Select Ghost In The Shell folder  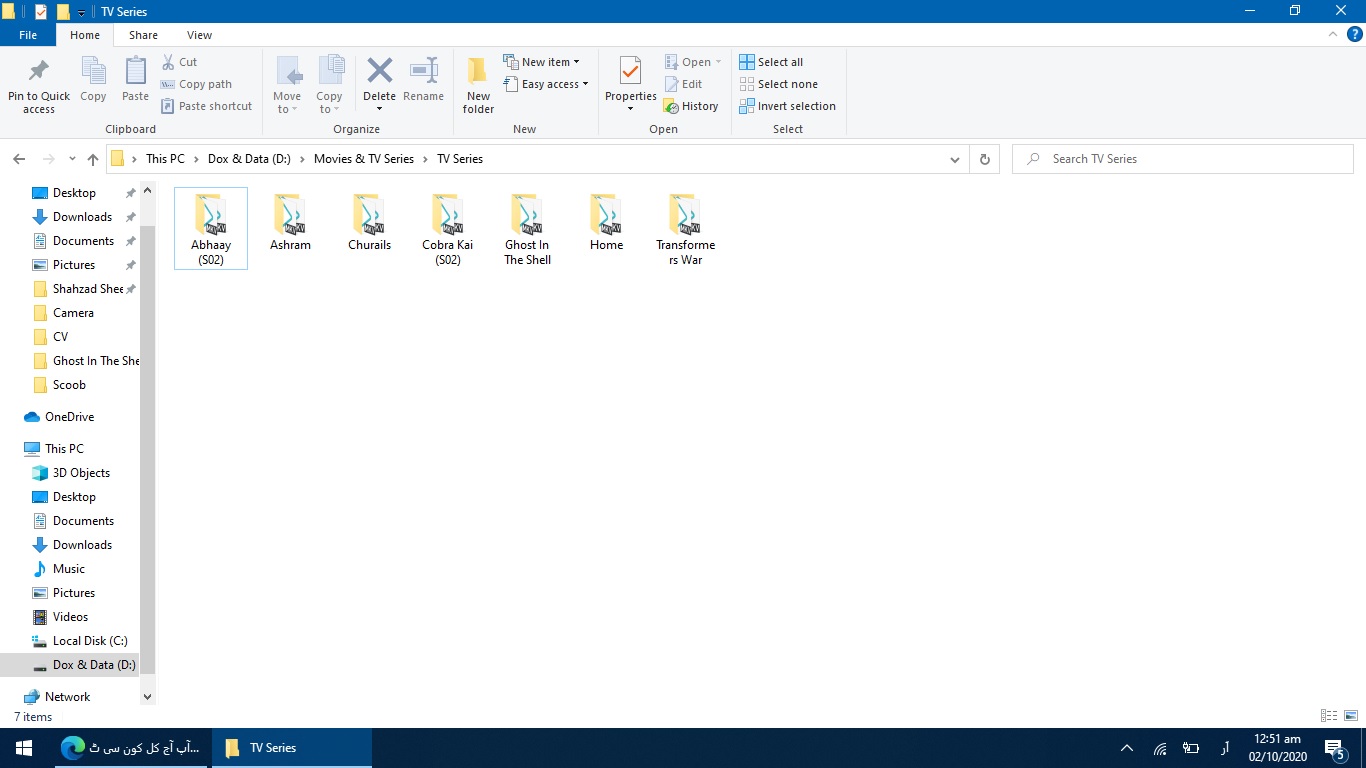coord(527,229)
